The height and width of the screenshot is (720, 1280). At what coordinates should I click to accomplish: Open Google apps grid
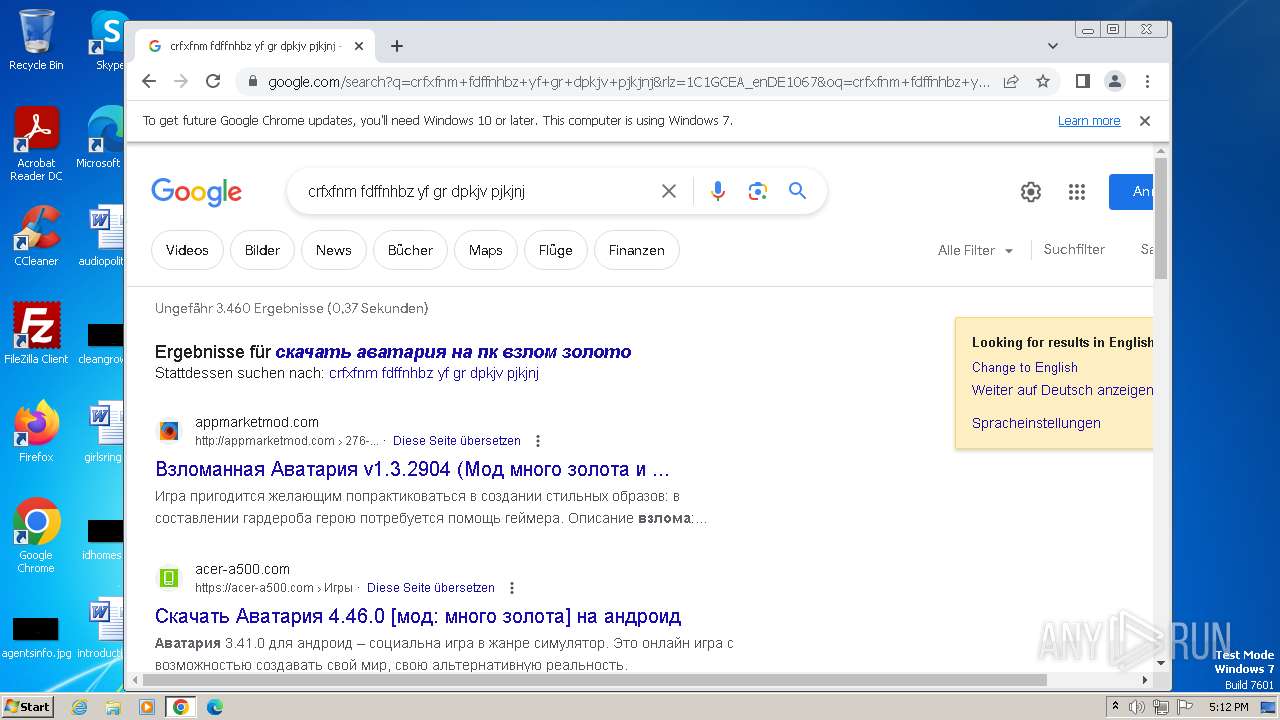(1076, 192)
